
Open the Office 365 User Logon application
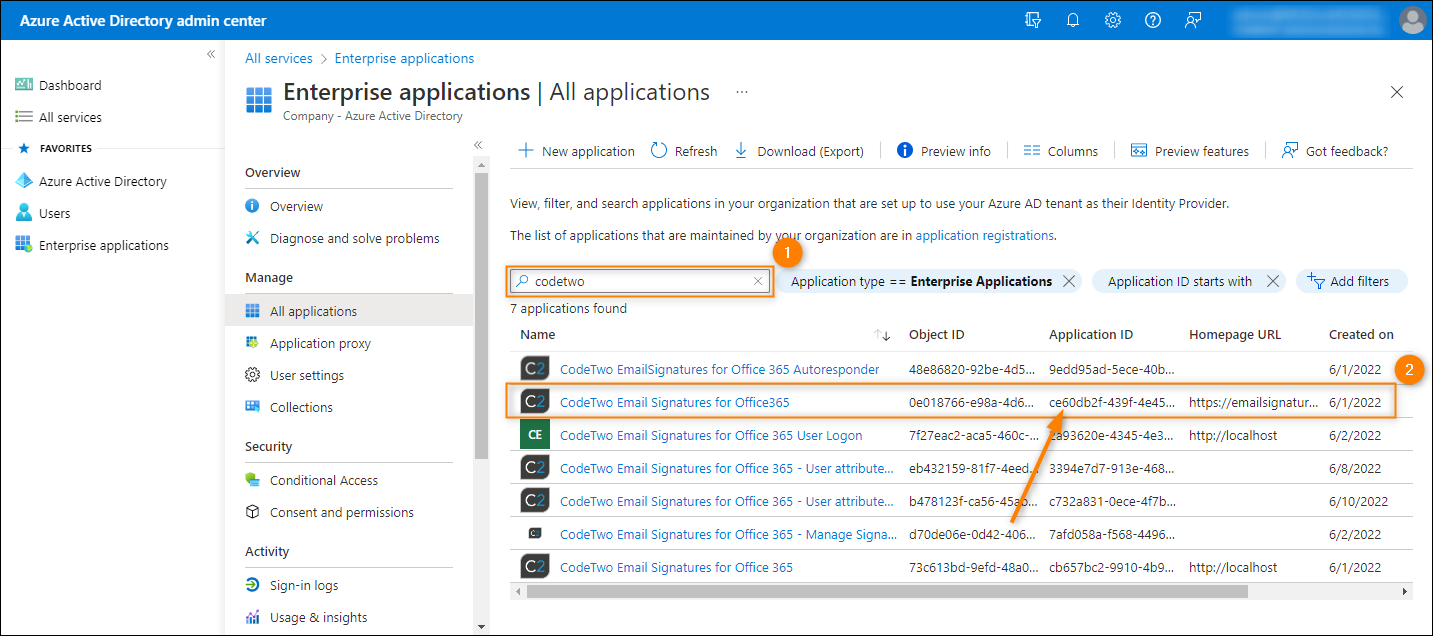click(711, 435)
